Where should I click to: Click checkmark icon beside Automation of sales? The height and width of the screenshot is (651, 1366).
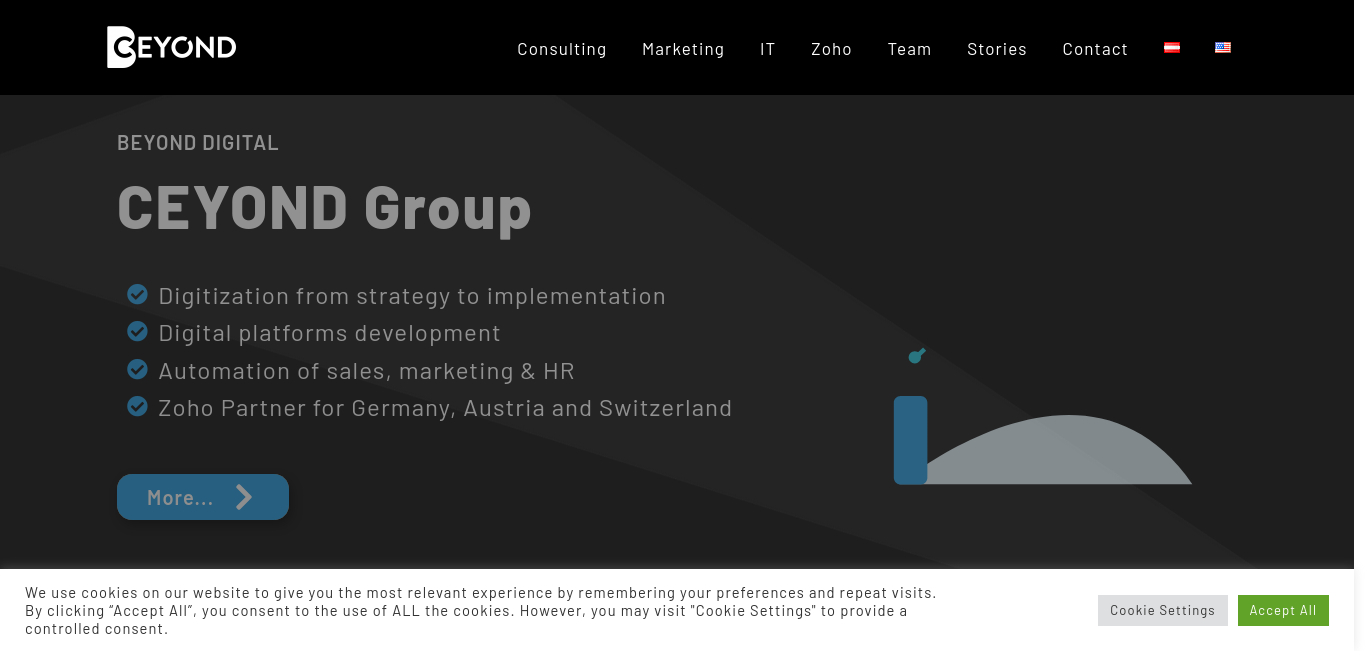(138, 369)
